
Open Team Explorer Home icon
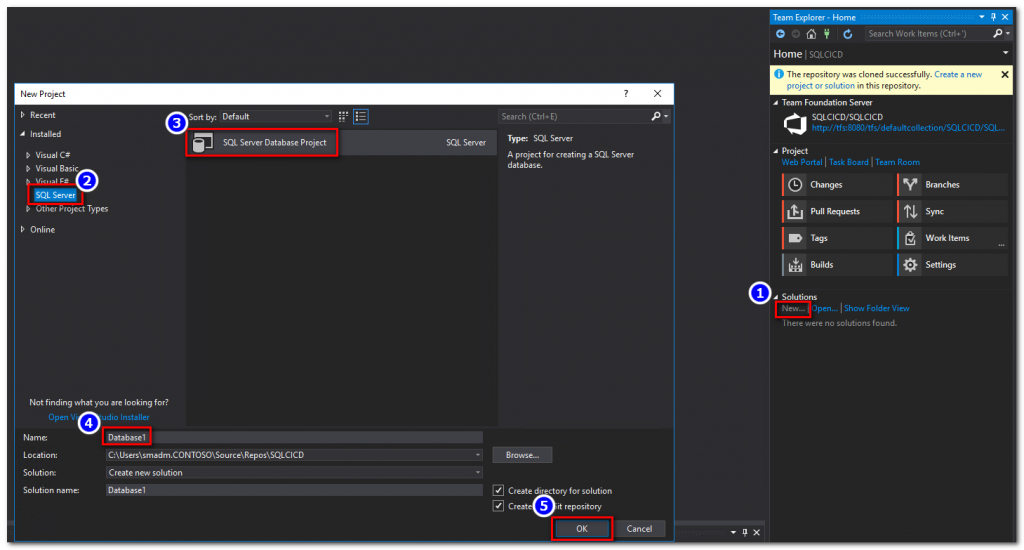point(811,34)
